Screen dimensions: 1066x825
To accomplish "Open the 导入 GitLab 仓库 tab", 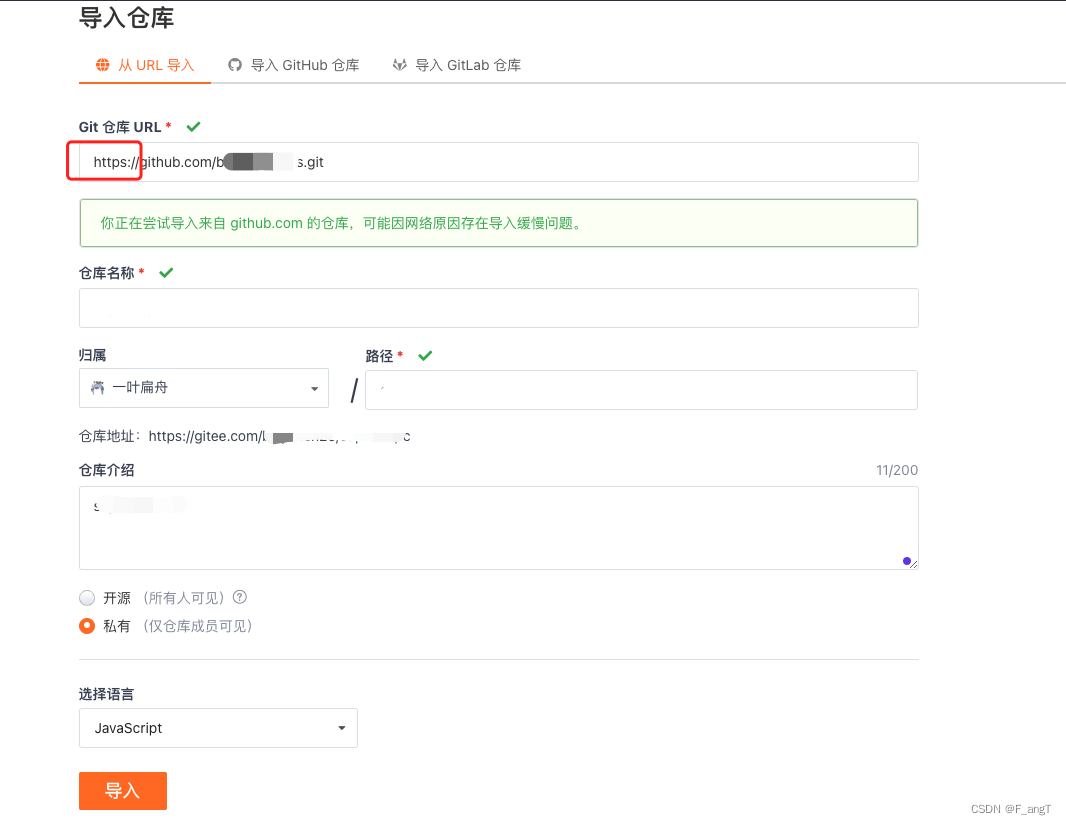I will 457,65.
